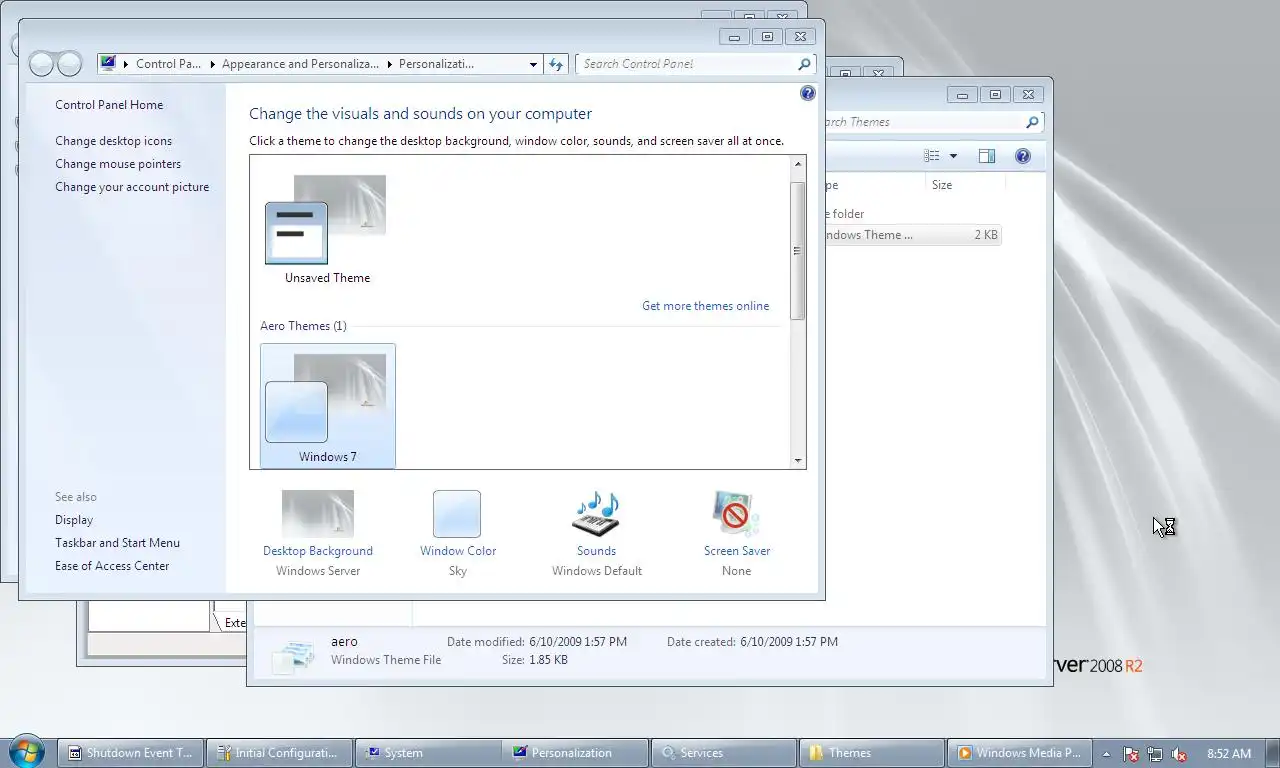
Task: Click the Window Color text link
Action: (458, 551)
